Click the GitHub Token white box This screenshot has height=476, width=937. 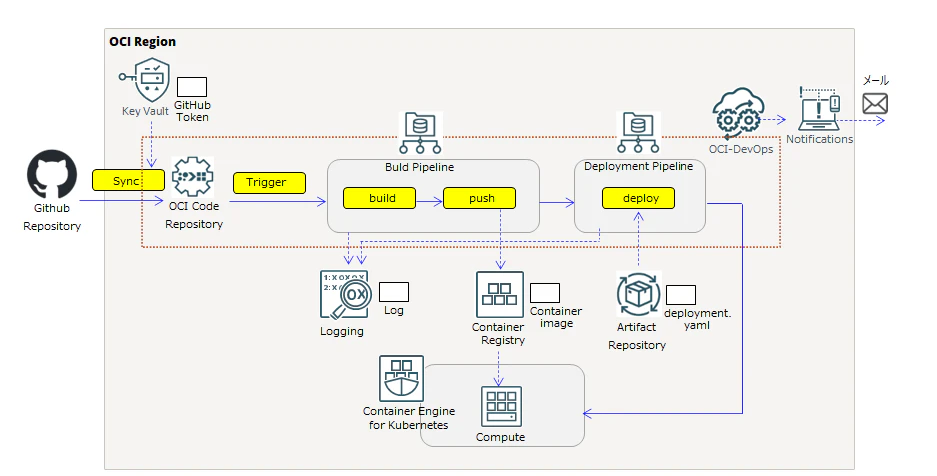click(x=192, y=87)
